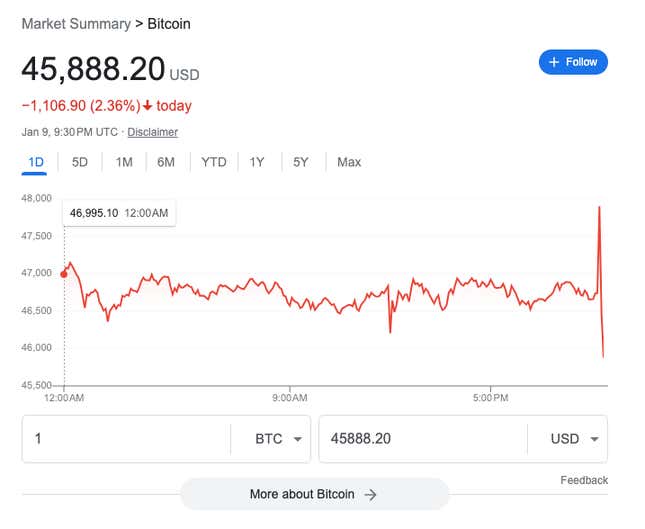The image size is (645, 529).
Task: Open the Disclaimer link
Action: [153, 132]
